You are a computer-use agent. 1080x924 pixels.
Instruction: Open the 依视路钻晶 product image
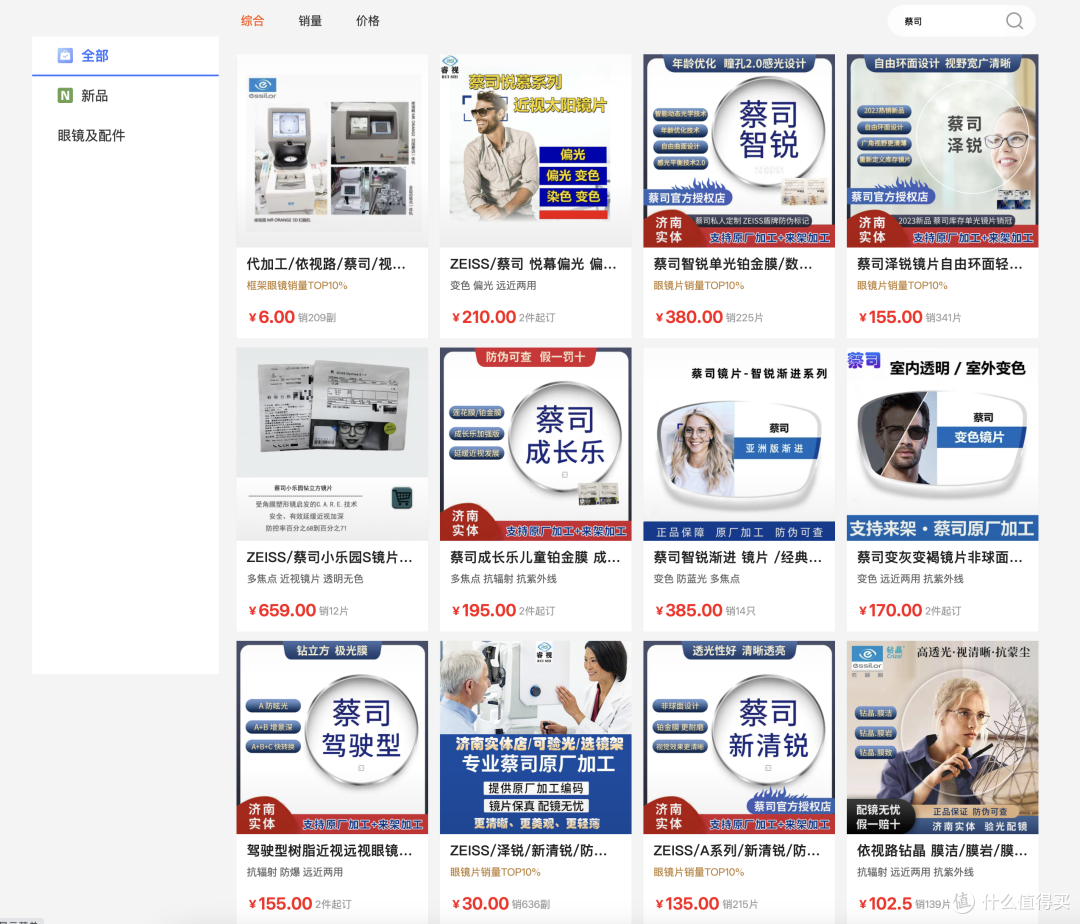click(942, 737)
